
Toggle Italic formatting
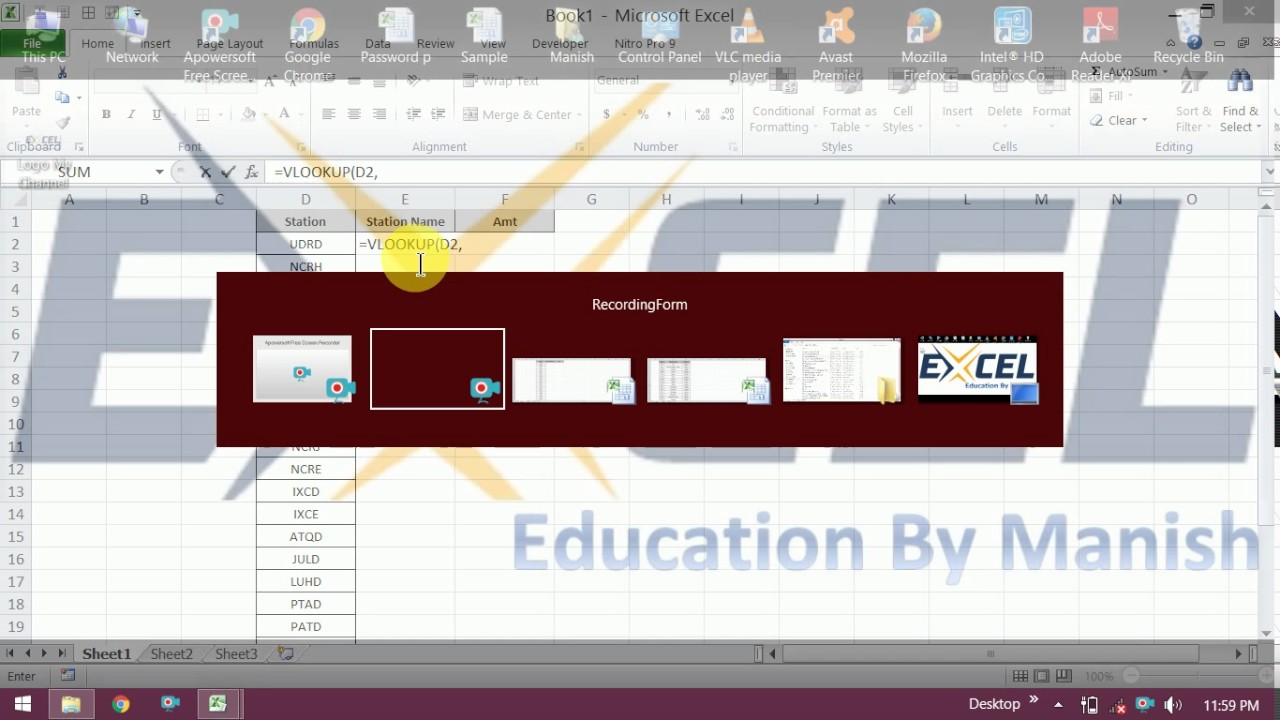coord(131,115)
